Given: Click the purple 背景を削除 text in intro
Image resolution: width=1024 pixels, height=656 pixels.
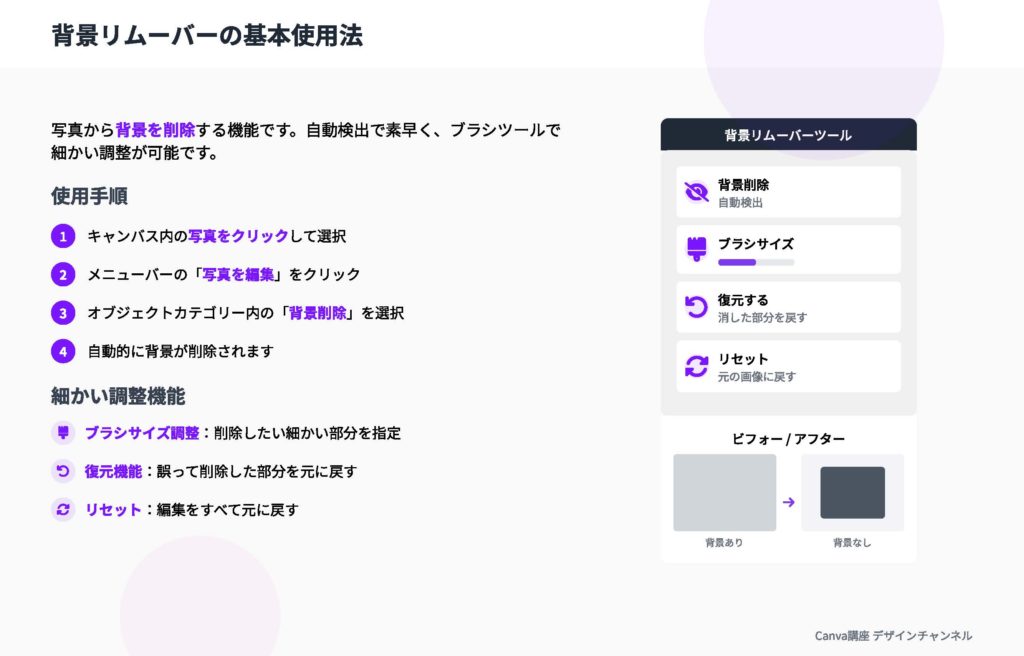Looking at the screenshot, I should [x=155, y=130].
